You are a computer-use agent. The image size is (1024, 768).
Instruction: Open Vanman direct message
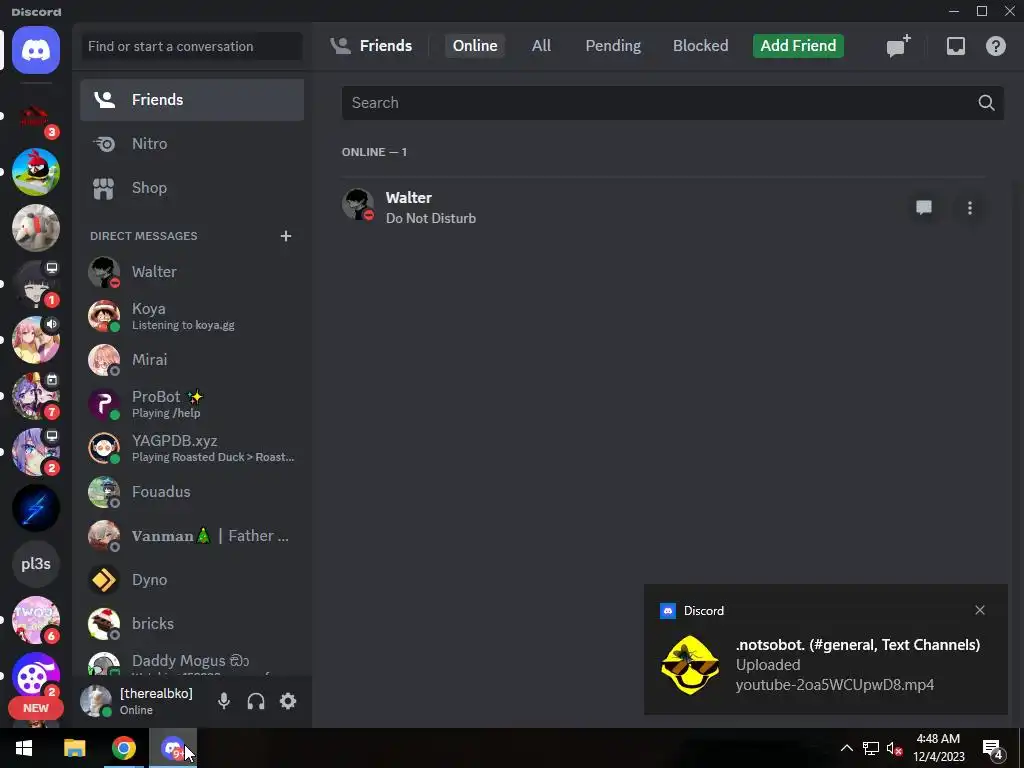(192, 536)
